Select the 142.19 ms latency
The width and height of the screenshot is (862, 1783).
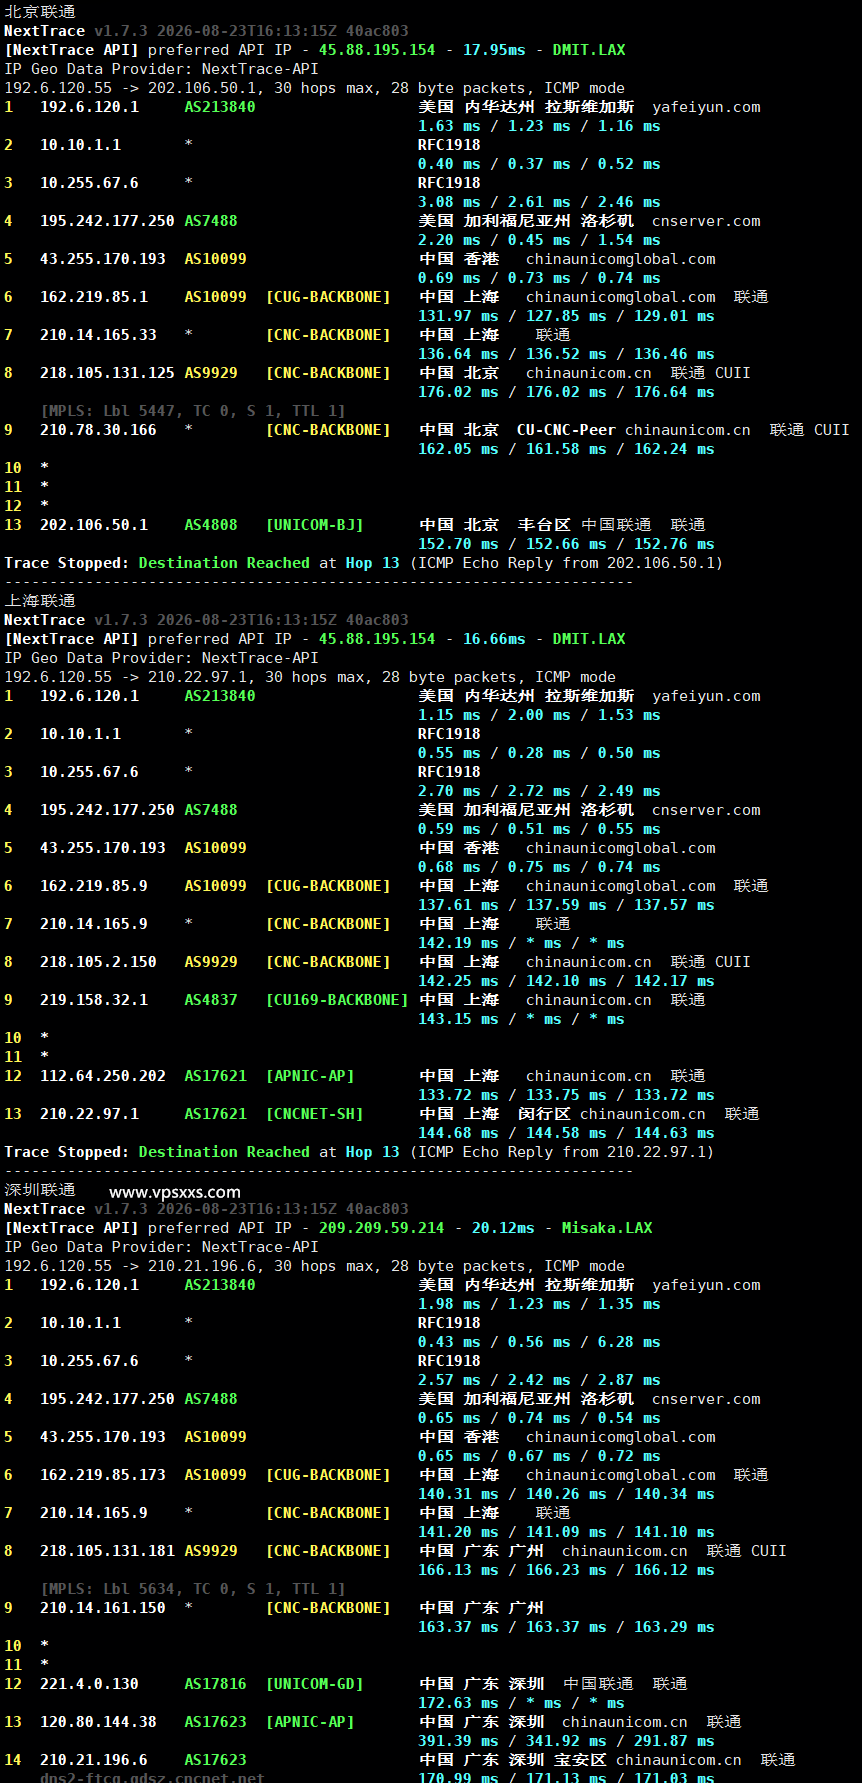click(458, 943)
